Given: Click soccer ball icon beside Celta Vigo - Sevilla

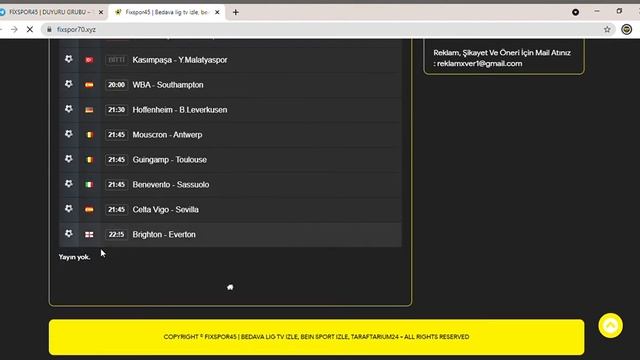Looking at the screenshot, I should (69, 209).
